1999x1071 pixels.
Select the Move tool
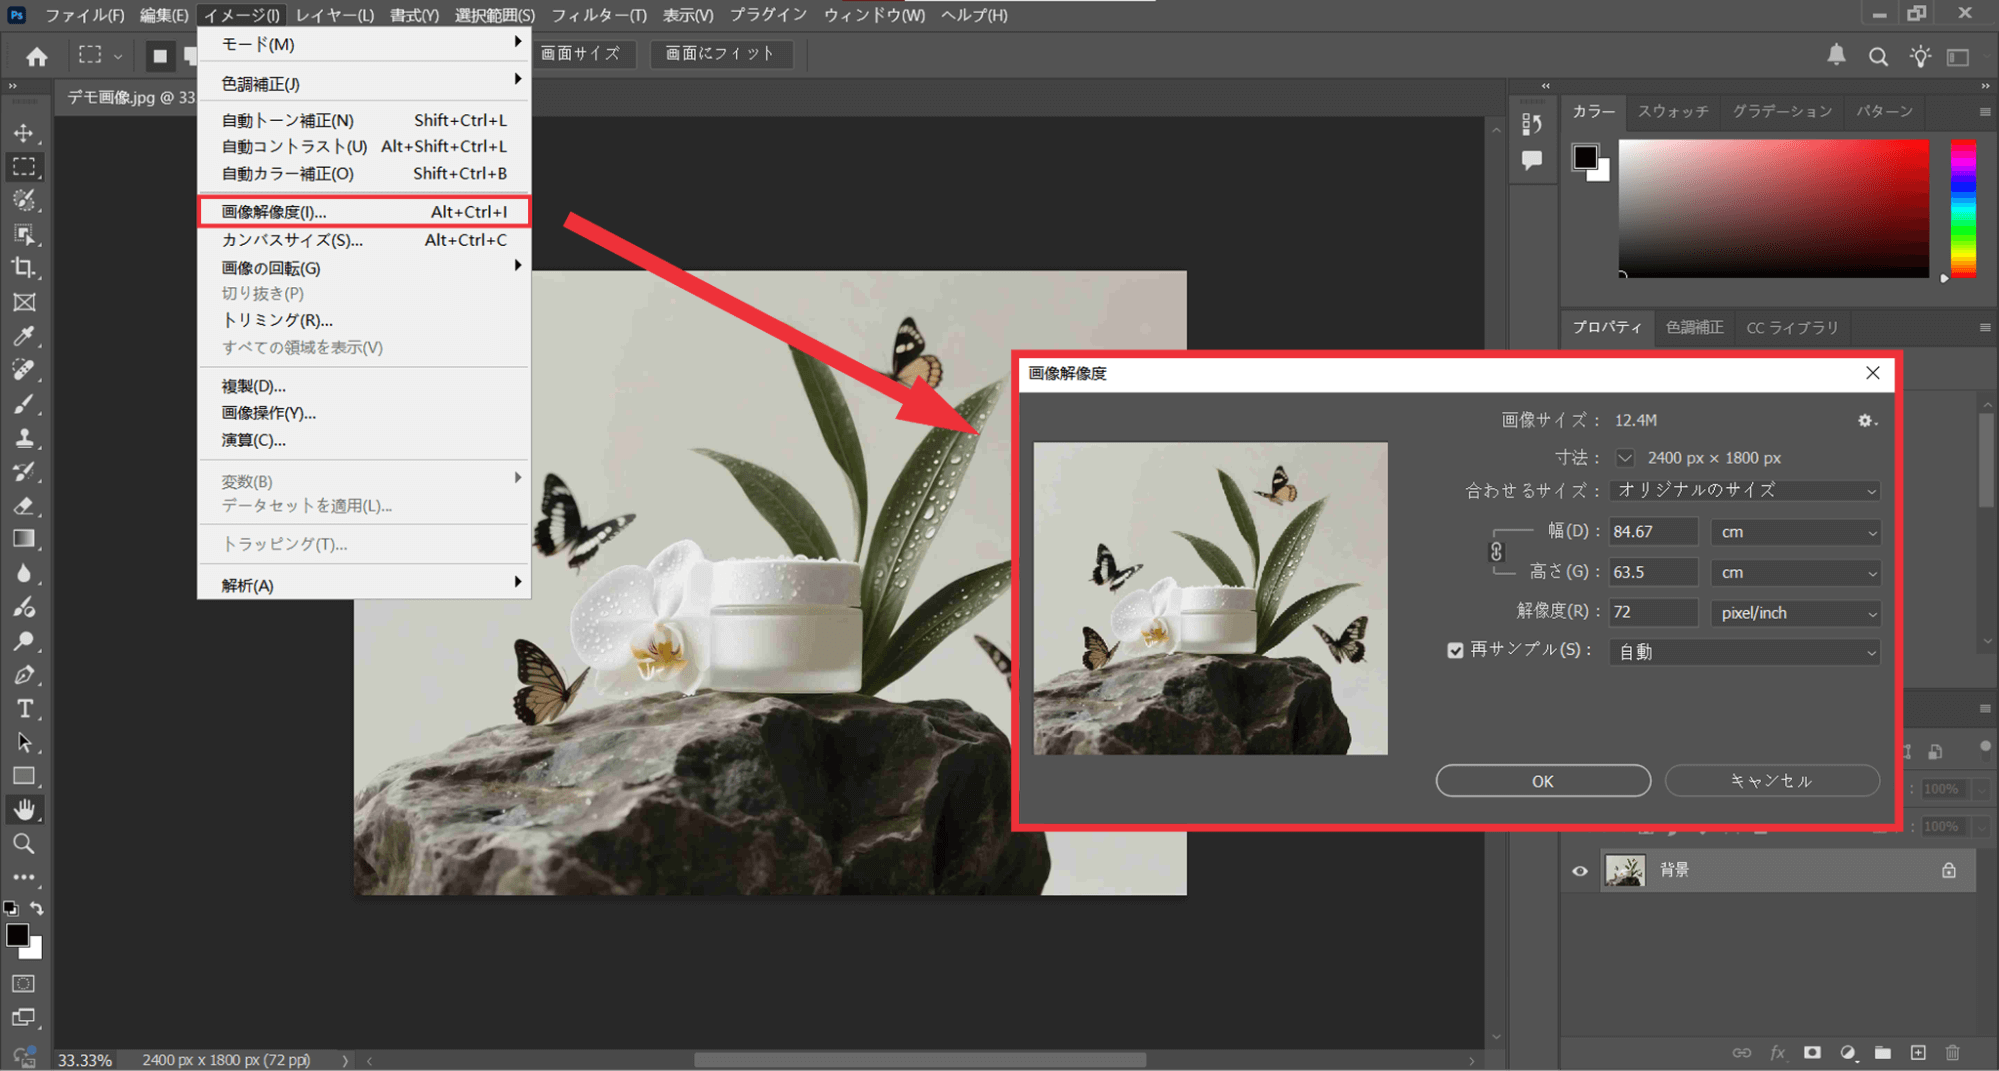point(24,133)
